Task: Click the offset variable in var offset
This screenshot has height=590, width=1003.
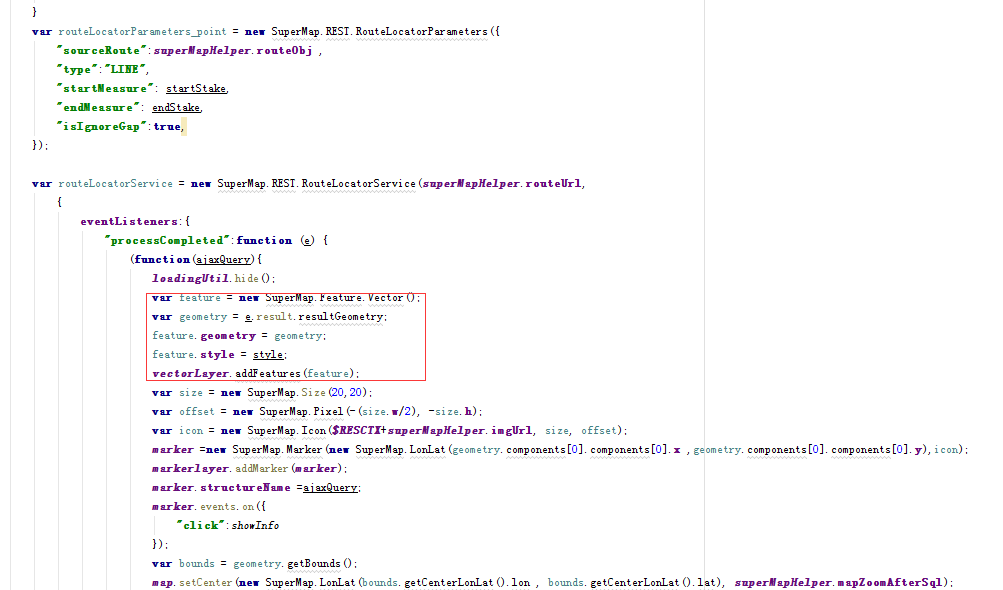Action: pyautogui.click(x=196, y=411)
